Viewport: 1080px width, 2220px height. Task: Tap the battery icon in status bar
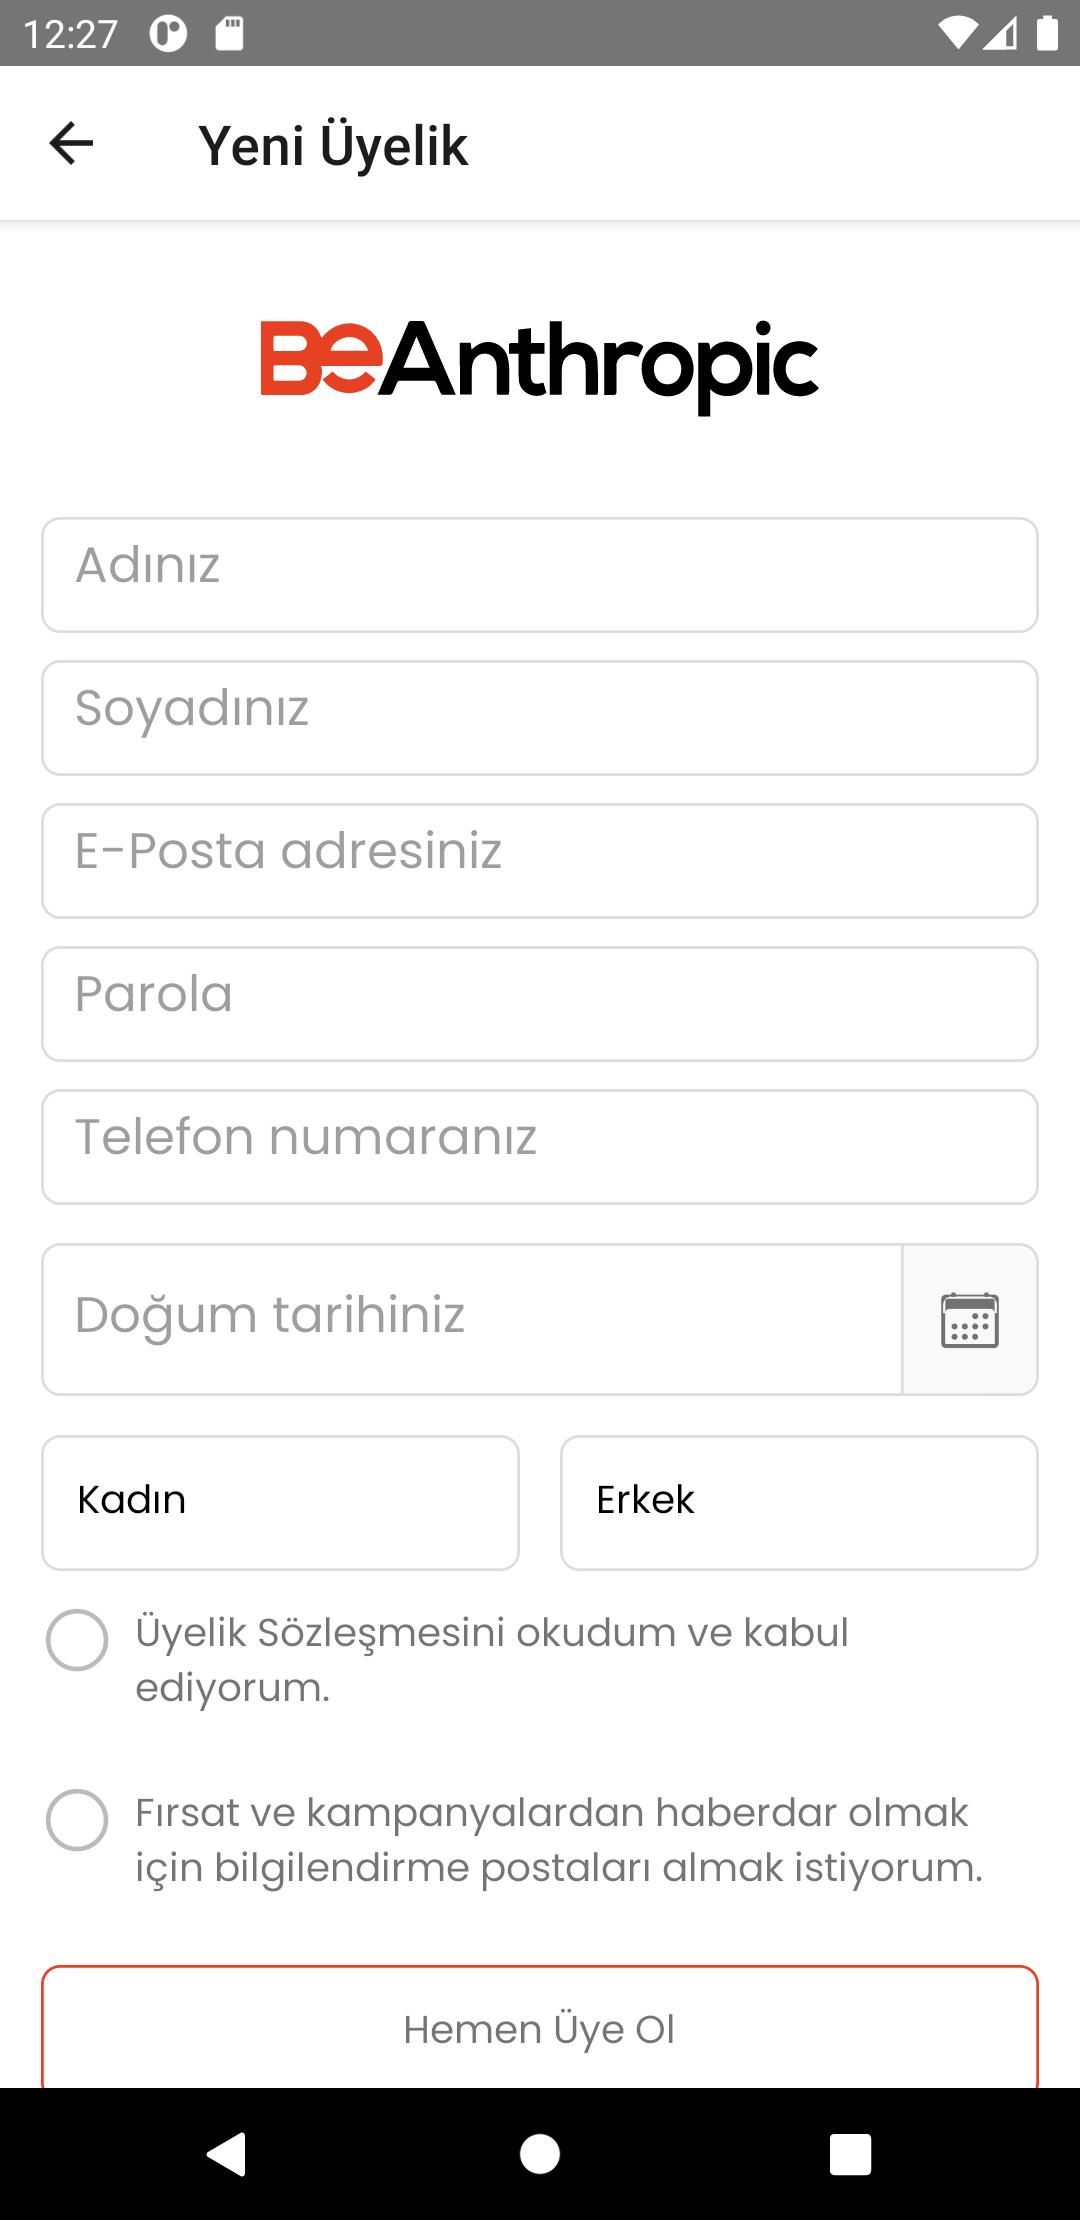1047,34
